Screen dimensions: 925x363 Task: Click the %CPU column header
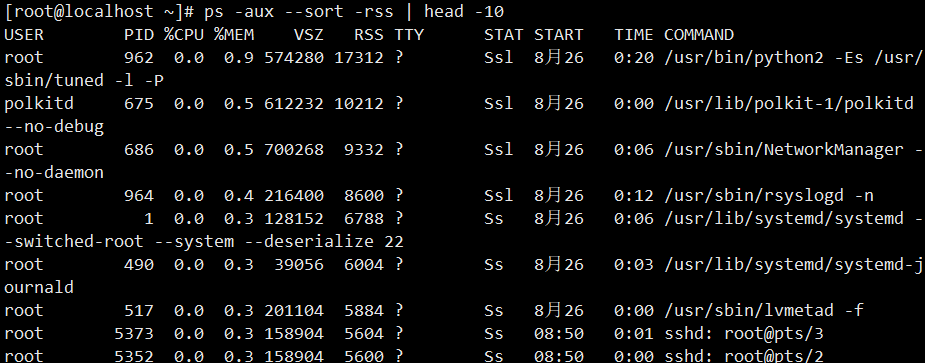184,35
